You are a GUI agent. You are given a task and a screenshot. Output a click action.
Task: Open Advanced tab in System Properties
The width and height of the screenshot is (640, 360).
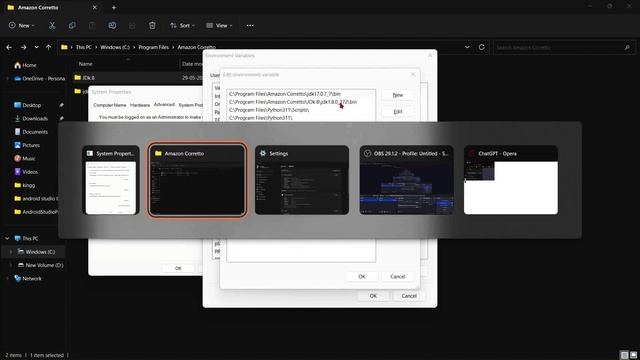pyautogui.click(x=164, y=104)
